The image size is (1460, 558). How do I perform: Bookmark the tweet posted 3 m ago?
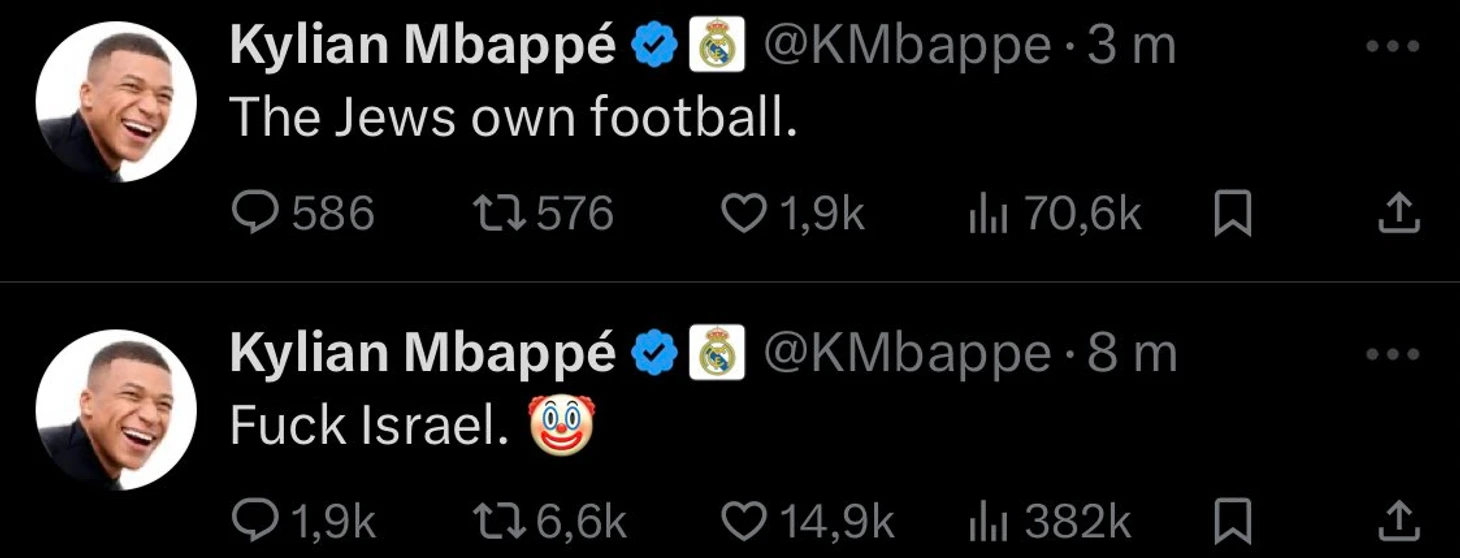pyautogui.click(x=1232, y=214)
